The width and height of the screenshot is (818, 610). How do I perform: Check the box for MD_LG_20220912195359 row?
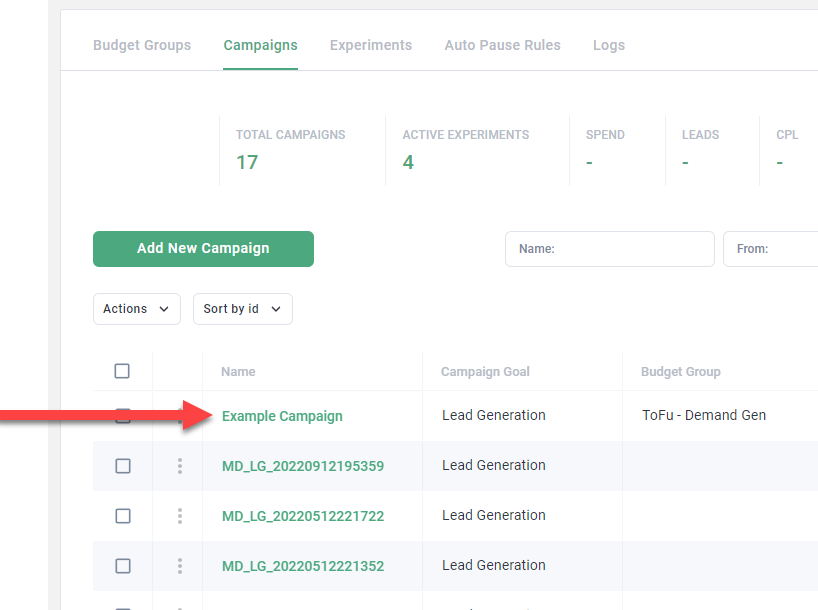(x=123, y=466)
